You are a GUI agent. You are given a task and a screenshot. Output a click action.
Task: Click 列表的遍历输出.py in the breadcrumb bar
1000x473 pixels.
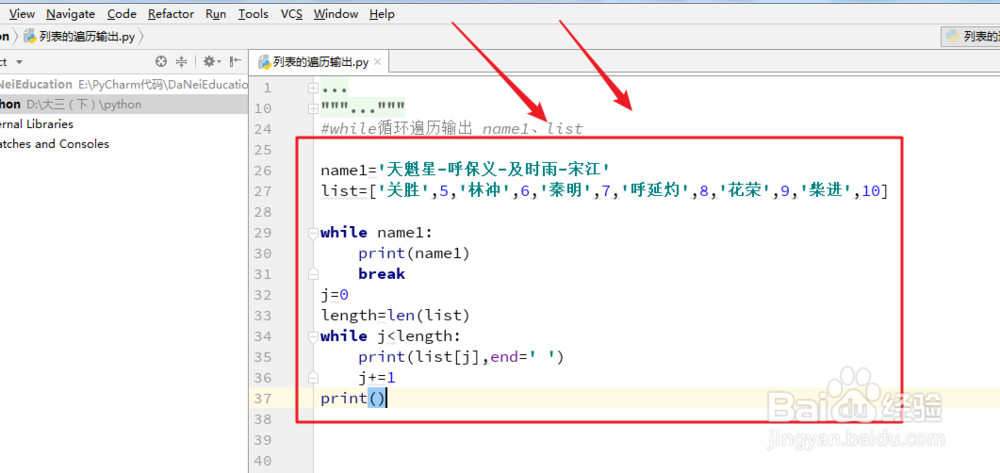[87, 36]
